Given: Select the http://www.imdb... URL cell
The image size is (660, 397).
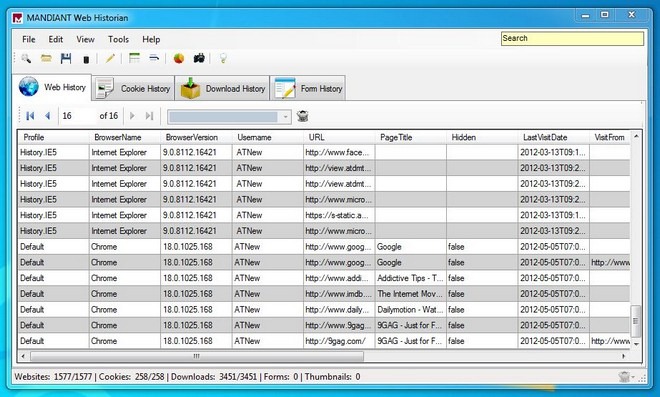Looking at the screenshot, I should [339, 294].
